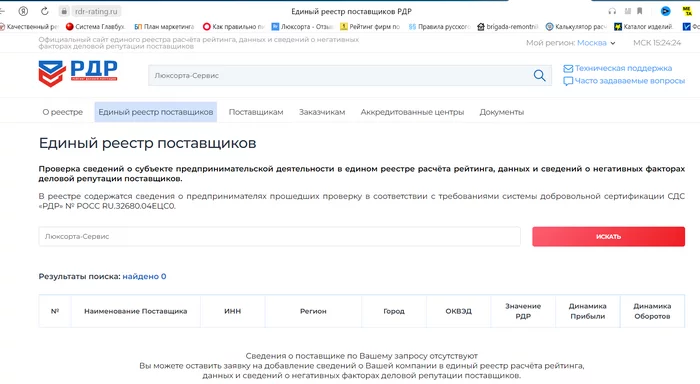Click the headphones icon in browser toolbar
This screenshot has height=384, width=700.
(612, 11)
